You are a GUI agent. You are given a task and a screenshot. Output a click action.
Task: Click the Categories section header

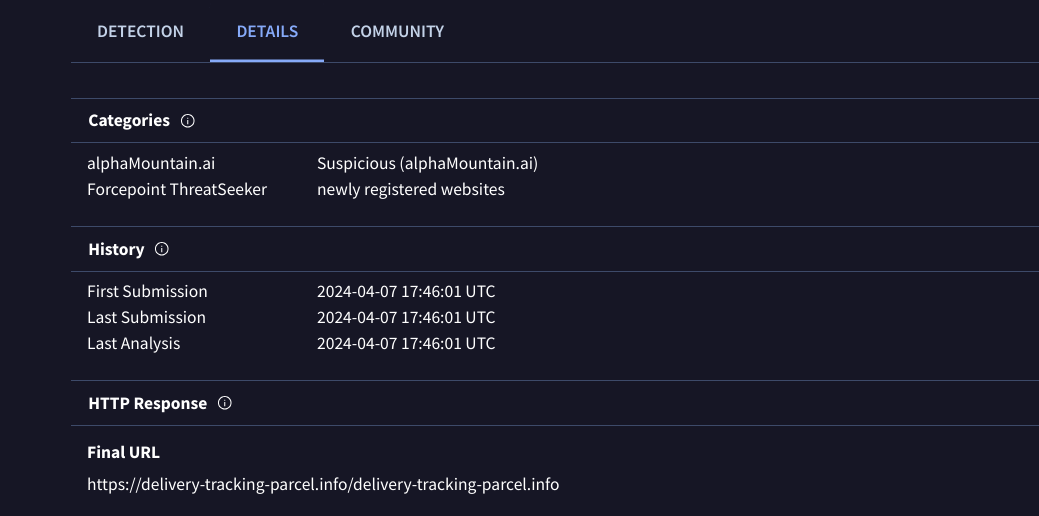[x=129, y=121]
